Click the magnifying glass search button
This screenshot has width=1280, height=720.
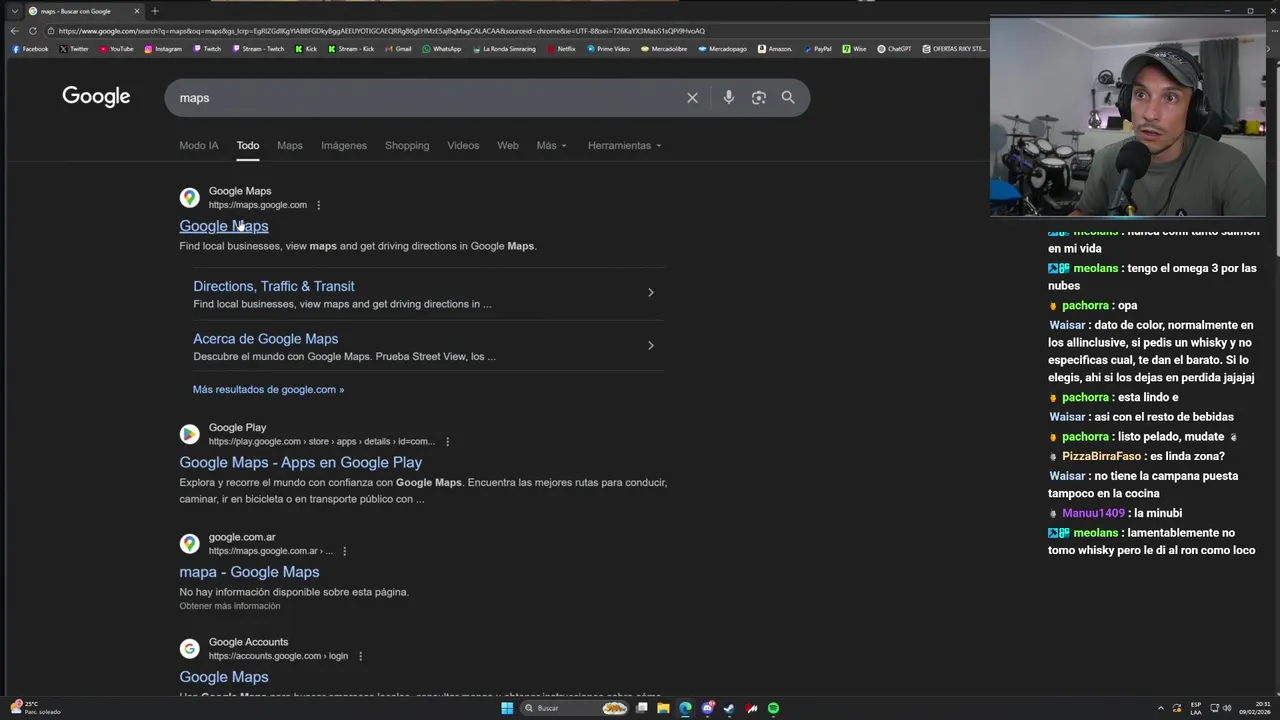click(788, 97)
